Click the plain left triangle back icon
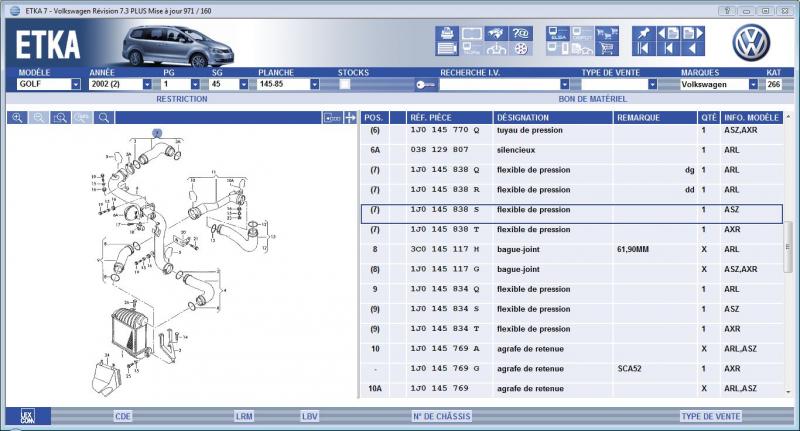Image resolution: width=800 pixels, height=431 pixels. point(693,48)
